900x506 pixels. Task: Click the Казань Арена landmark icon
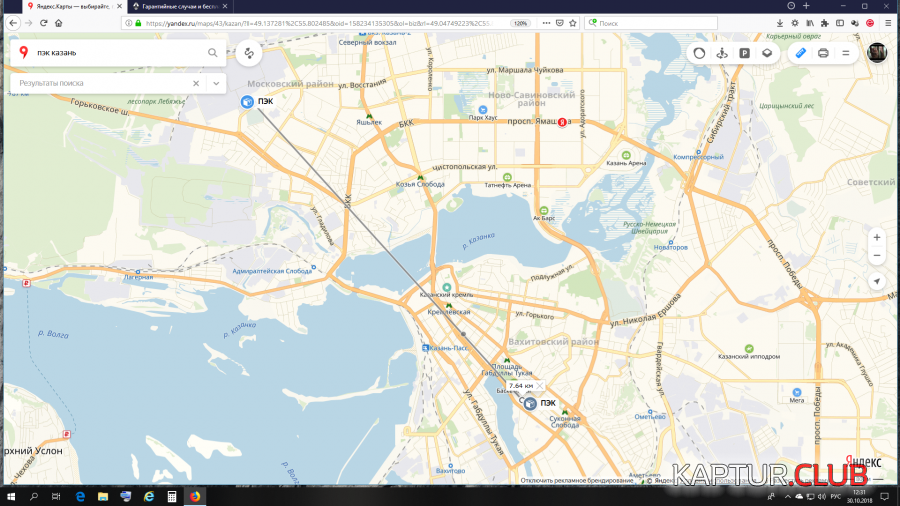(626, 155)
